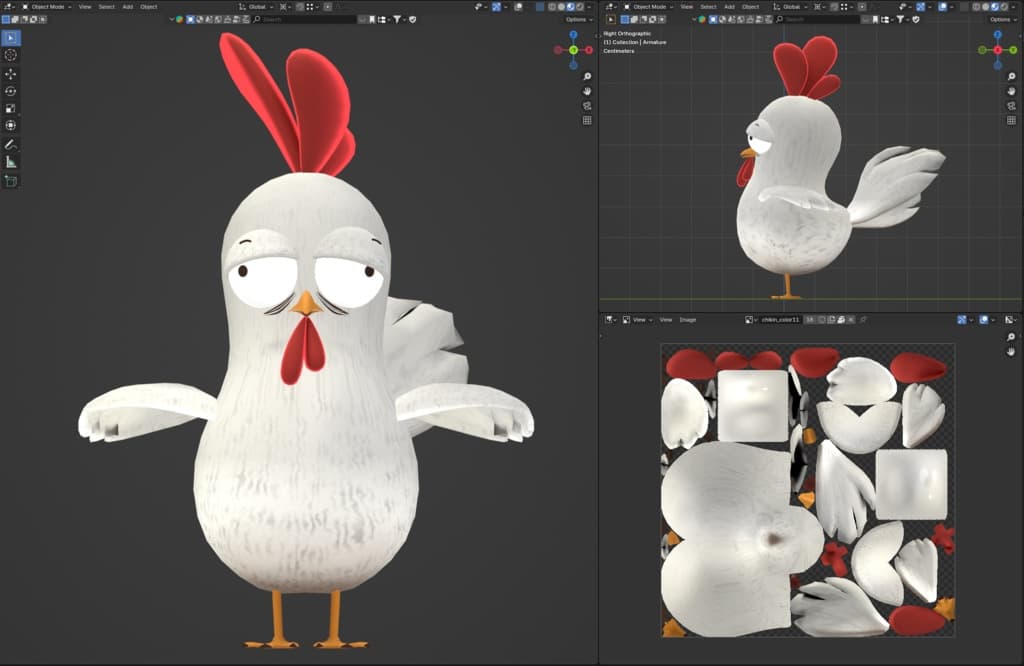Open the Select menu in right viewport
This screenshot has width=1024, height=666.
click(708, 6)
